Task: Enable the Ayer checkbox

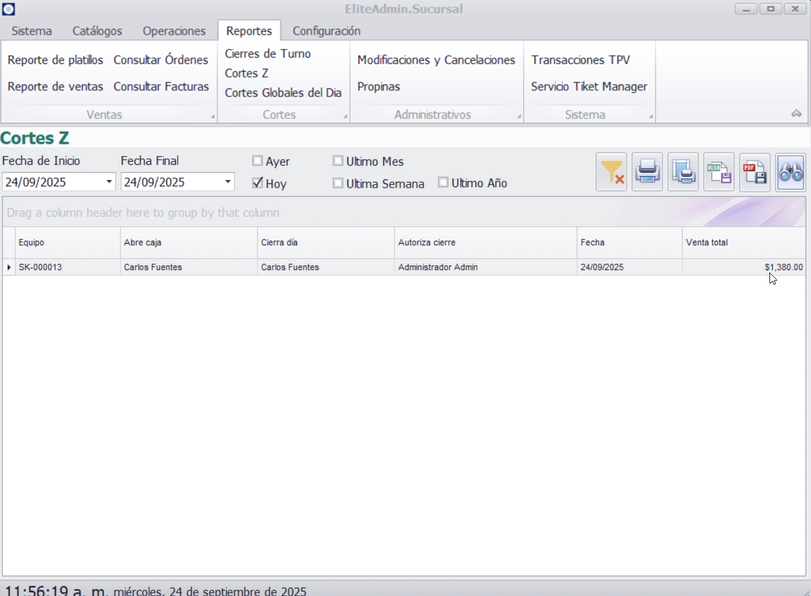Action: coord(258,161)
